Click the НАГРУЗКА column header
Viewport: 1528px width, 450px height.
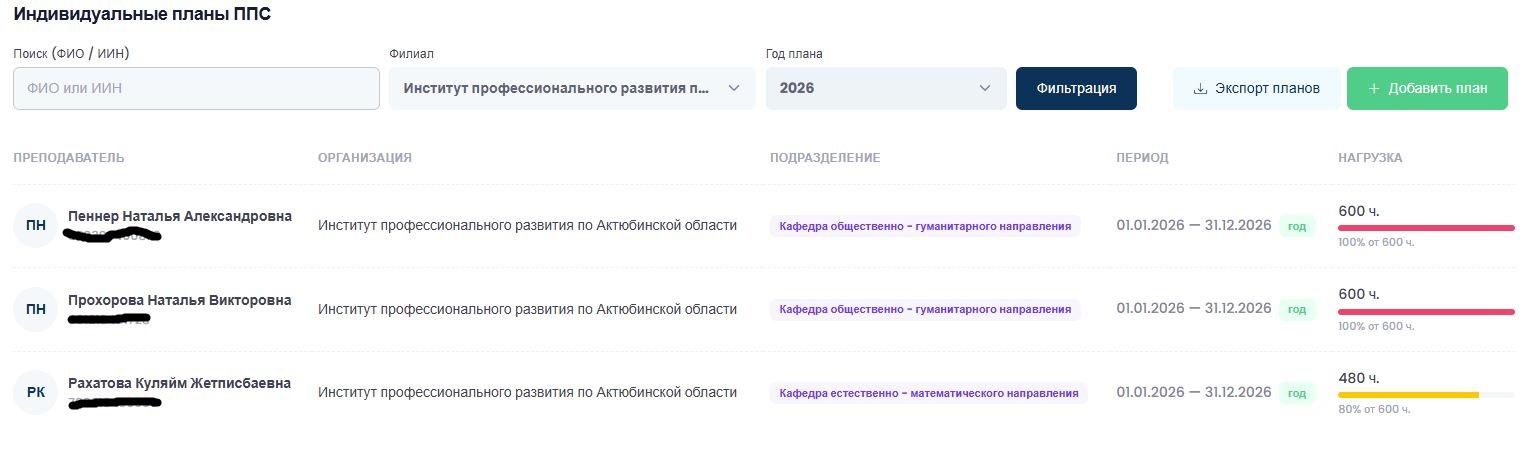(1370, 158)
